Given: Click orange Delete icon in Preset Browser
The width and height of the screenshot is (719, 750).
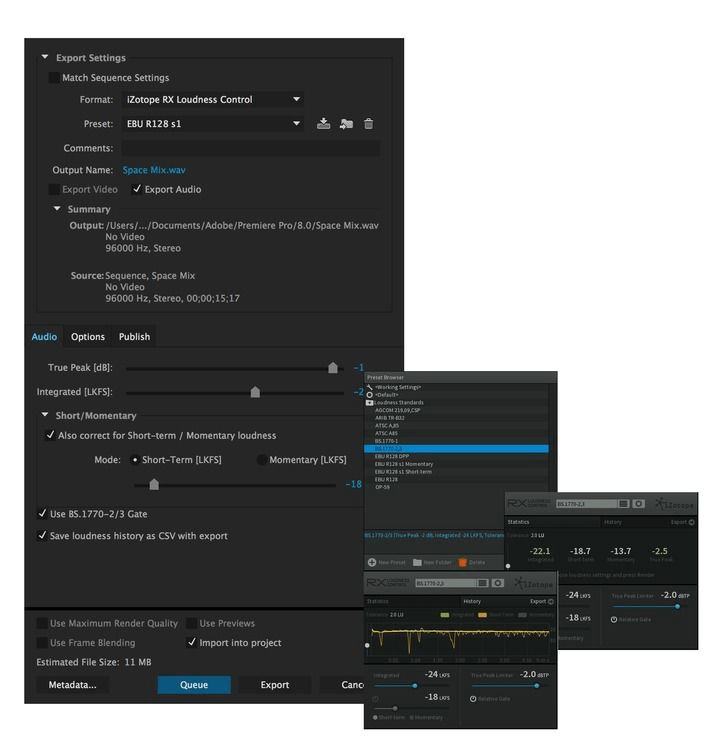Looking at the screenshot, I should click(x=463, y=562).
